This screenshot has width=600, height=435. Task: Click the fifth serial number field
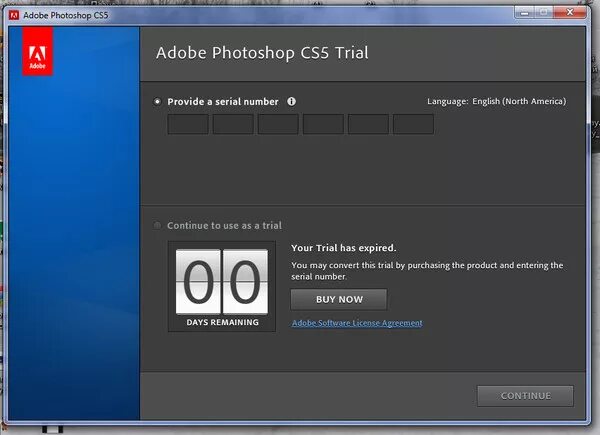pos(368,124)
